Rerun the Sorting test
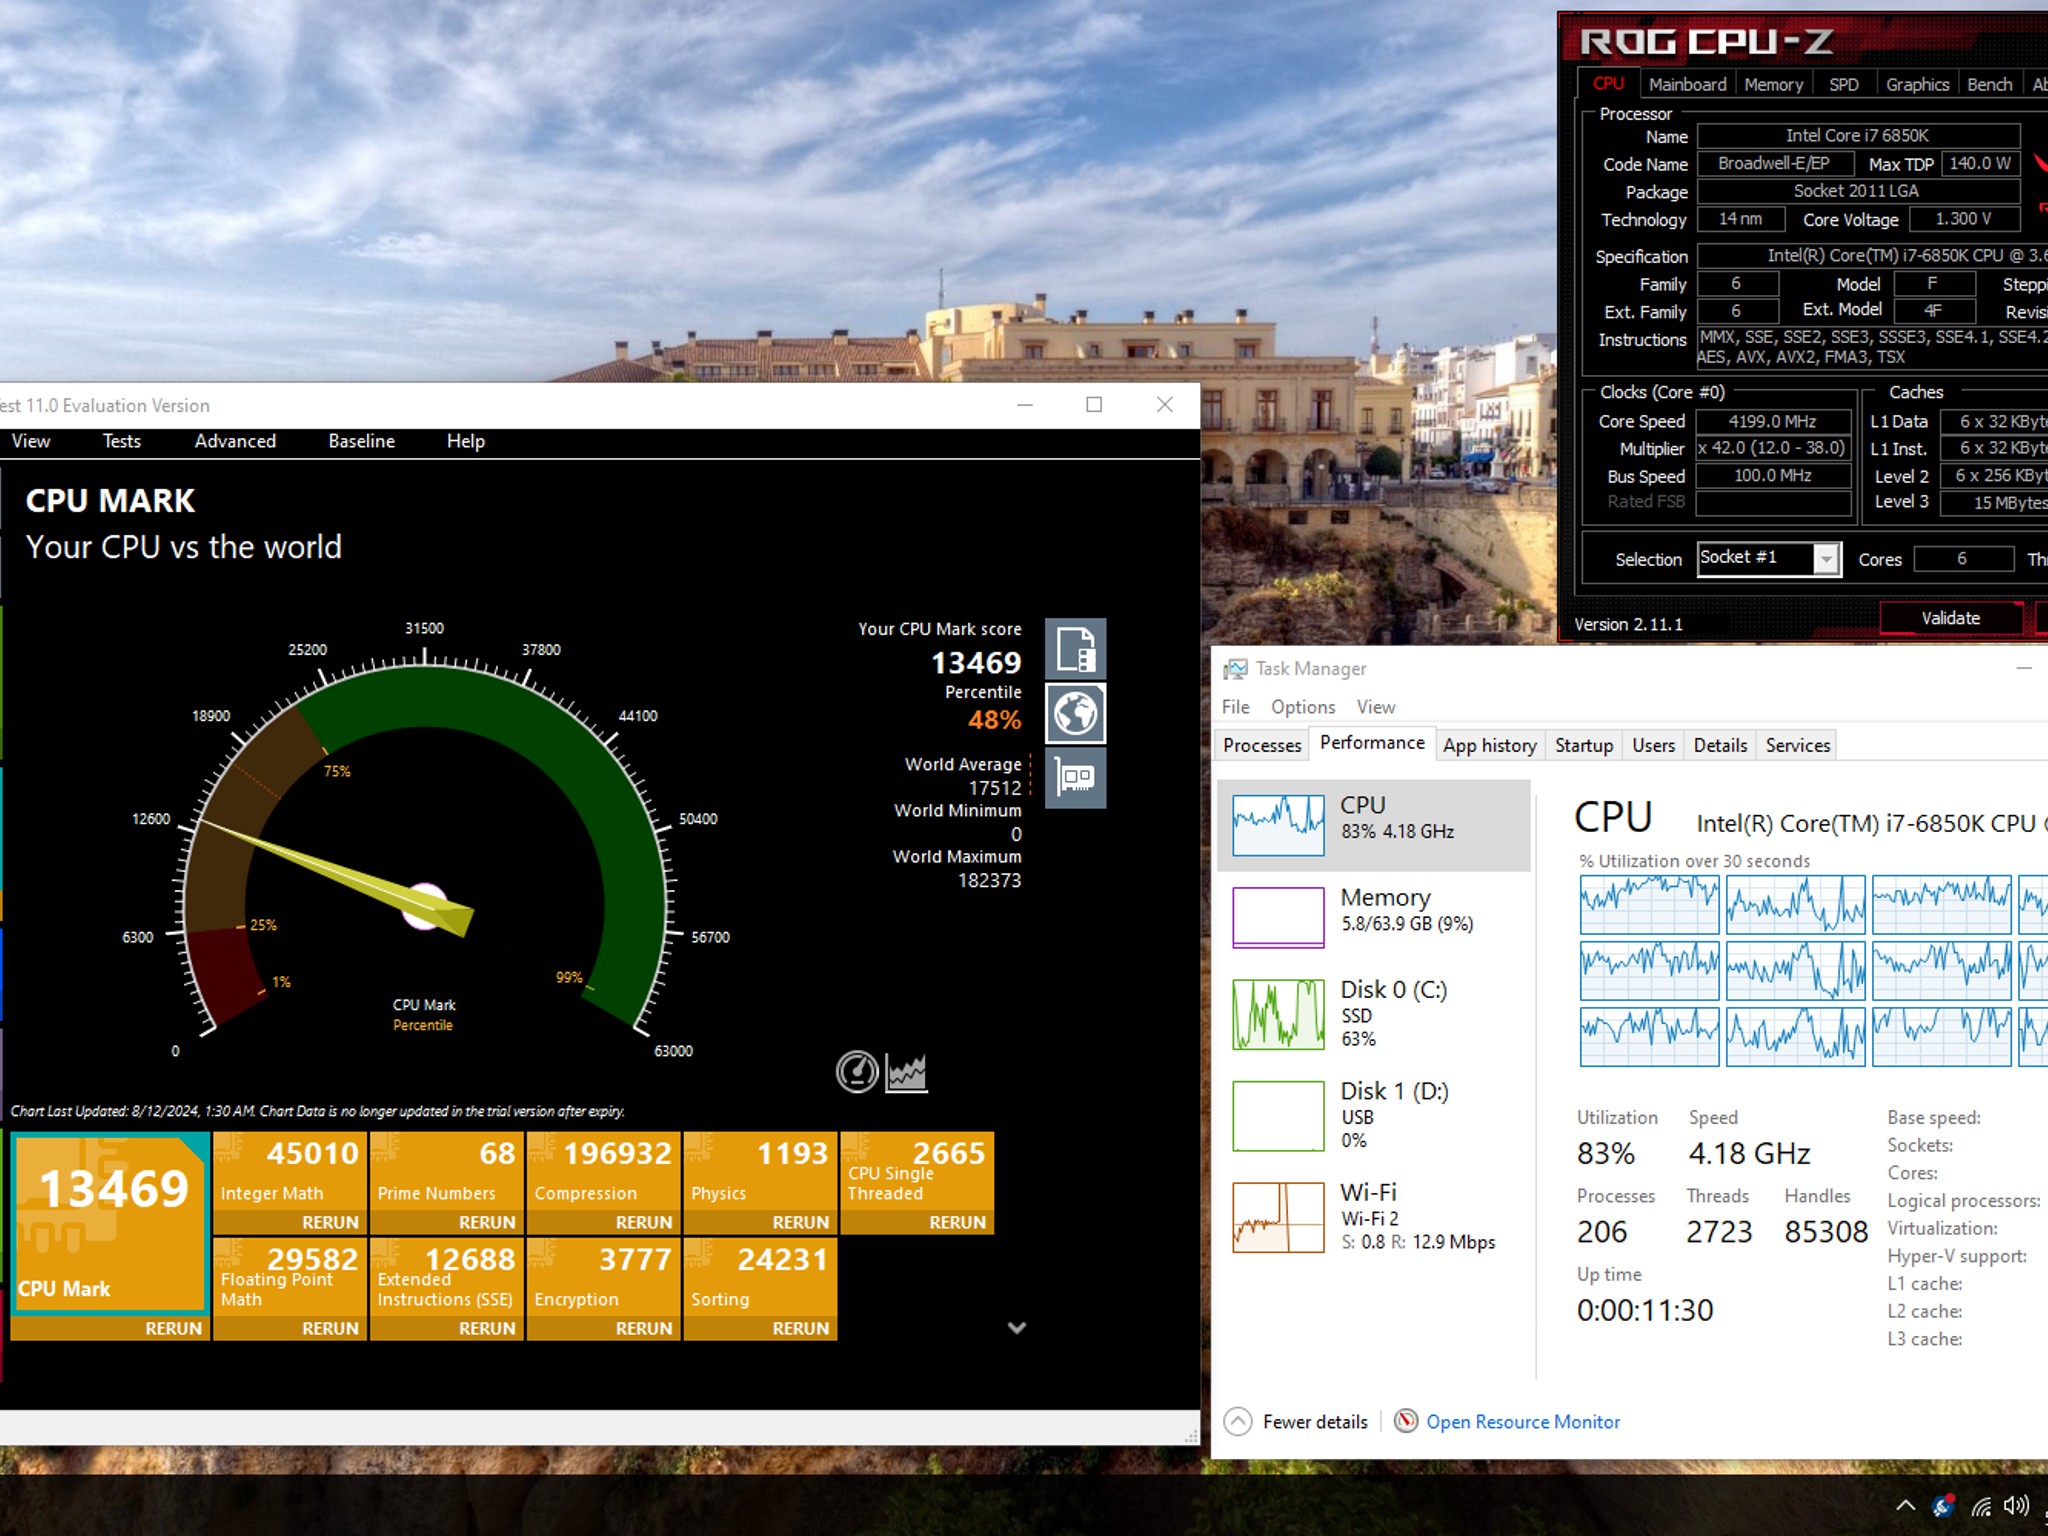The width and height of the screenshot is (2048, 1536). 801,1328
